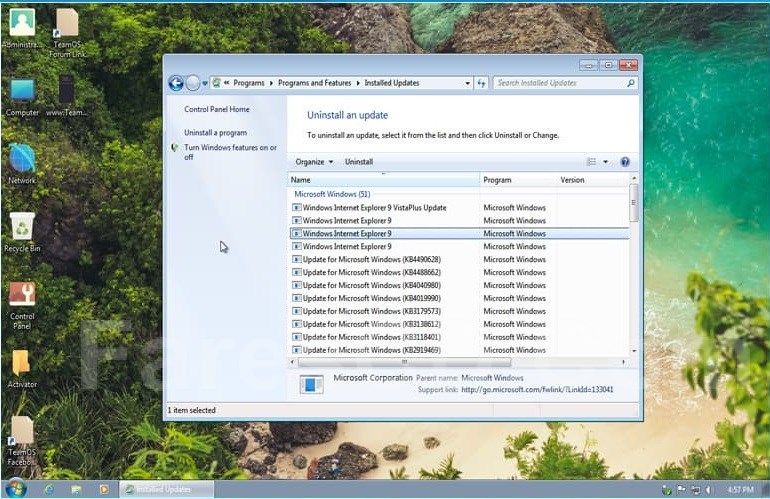The height and width of the screenshot is (499, 770).
Task: Click the vertical scrollbar down arrow
Action: click(x=634, y=351)
